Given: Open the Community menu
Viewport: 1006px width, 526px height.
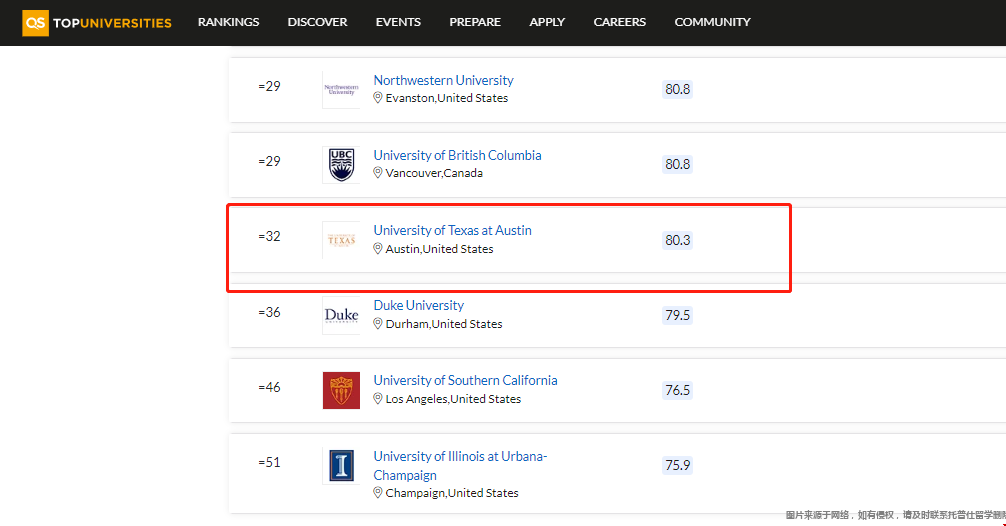Looking at the screenshot, I should (712, 22).
